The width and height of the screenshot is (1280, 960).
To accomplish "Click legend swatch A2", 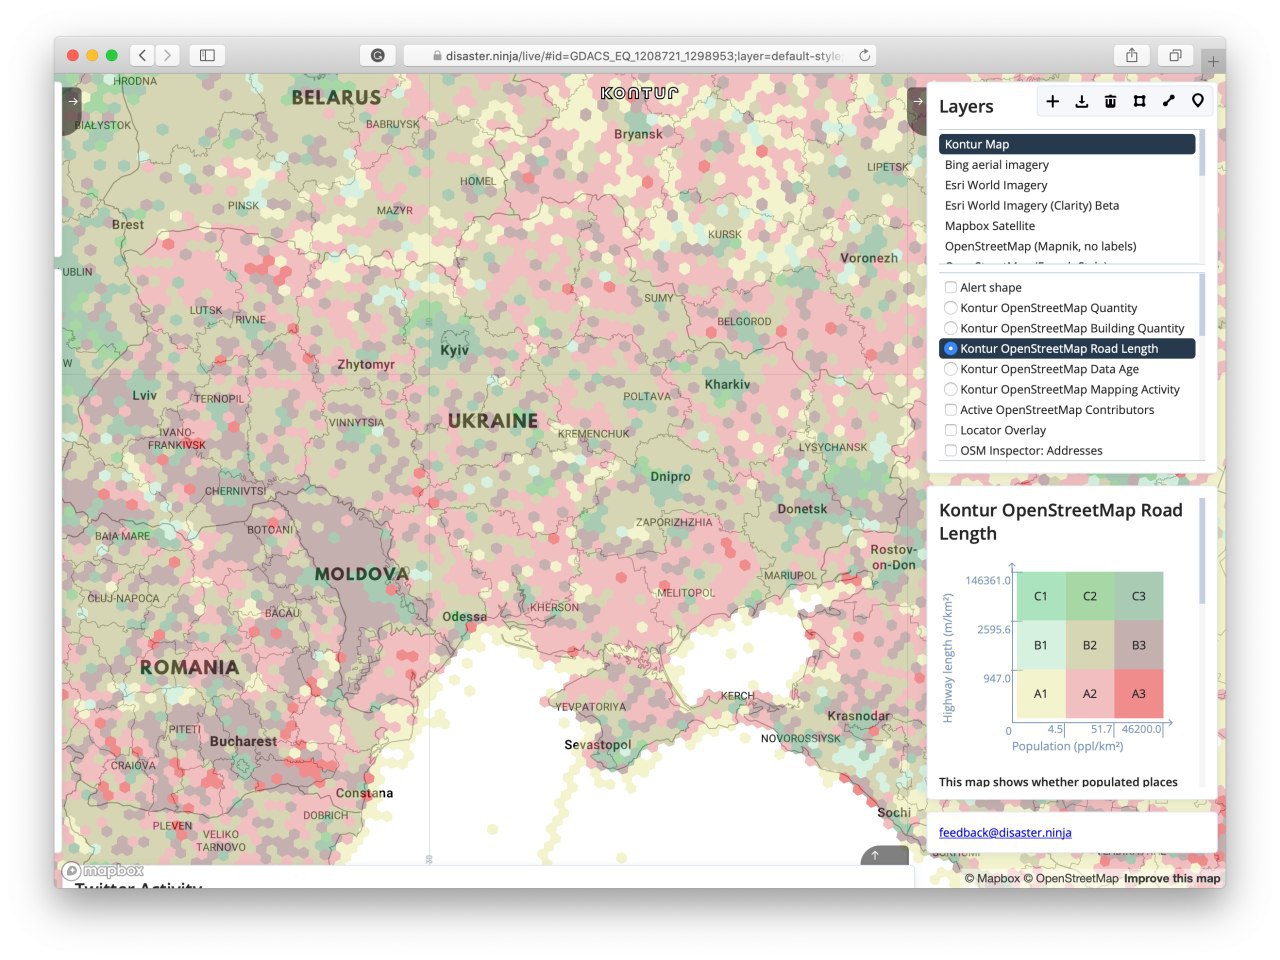I will pos(1090,694).
